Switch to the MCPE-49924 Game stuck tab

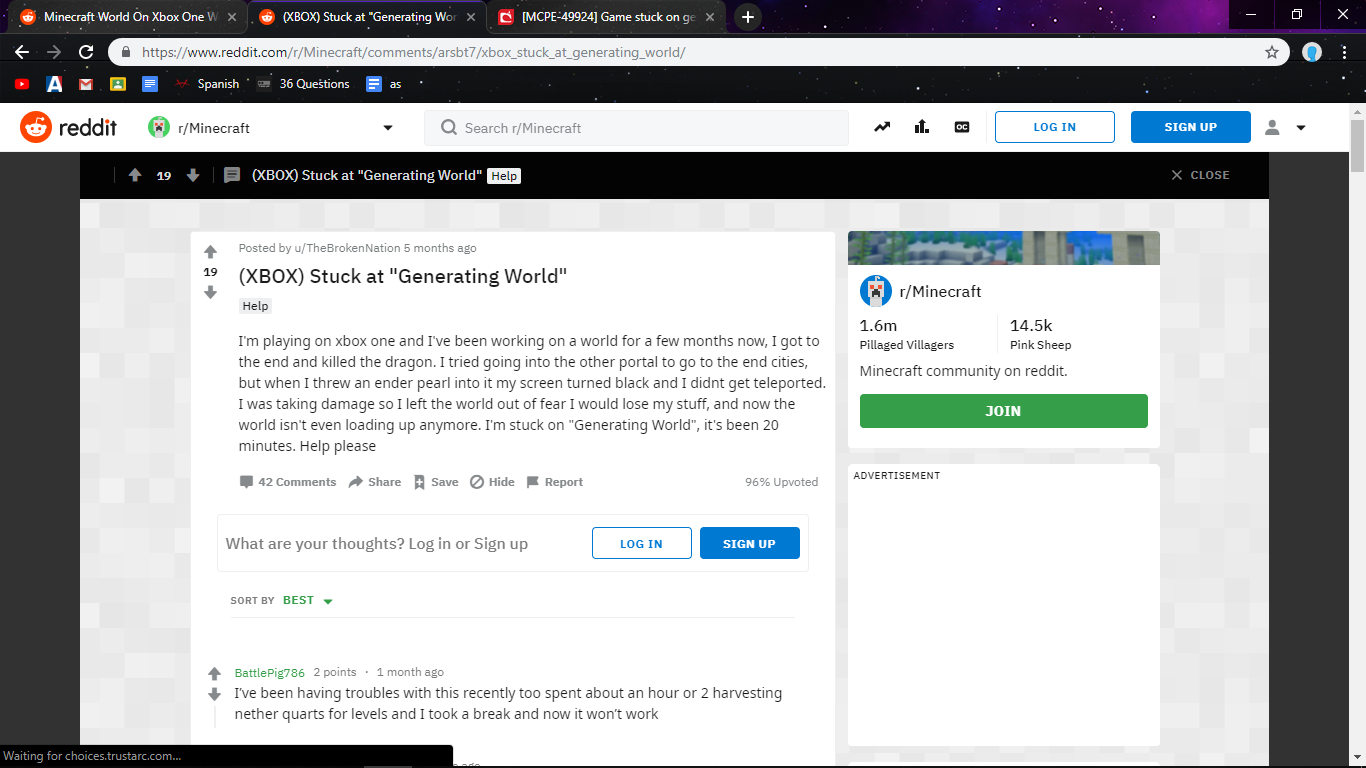click(x=605, y=17)
